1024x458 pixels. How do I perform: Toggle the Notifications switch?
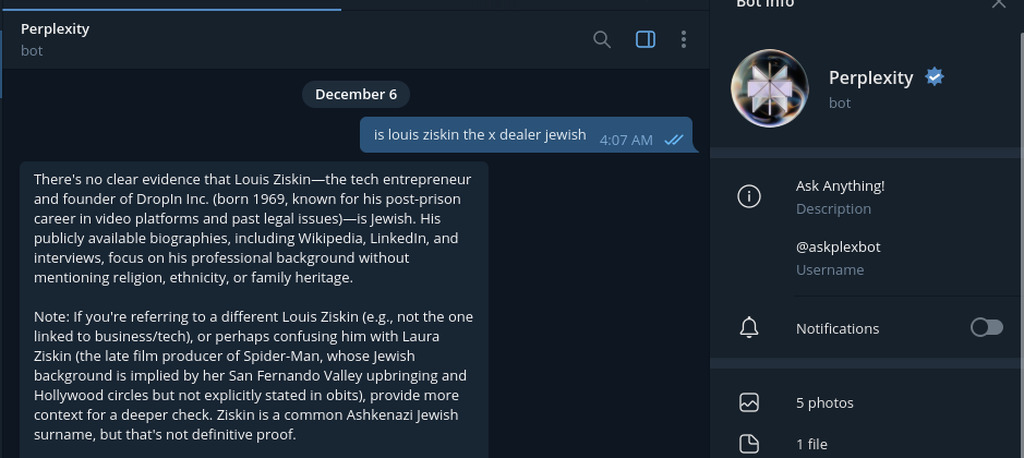pos(986,328)
